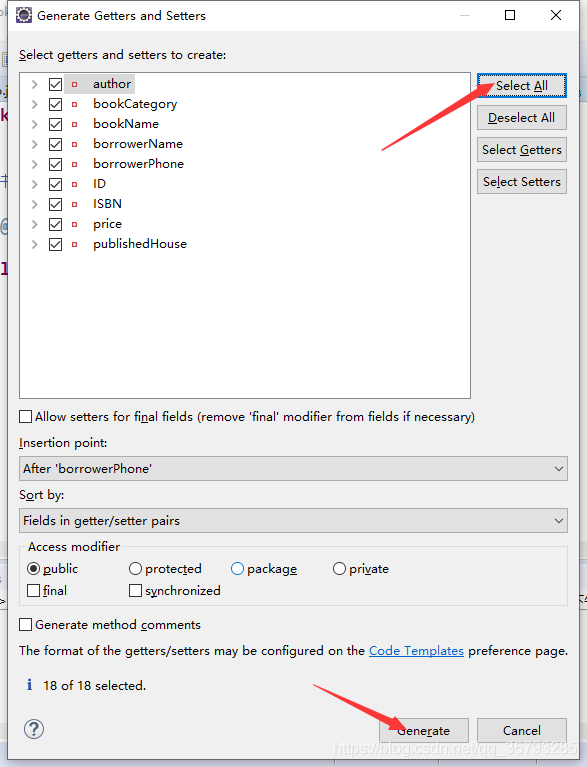Viewport: 587px width, 767px height.
Task: Select the borrowerPhone row label
Action: click(138, 164)
